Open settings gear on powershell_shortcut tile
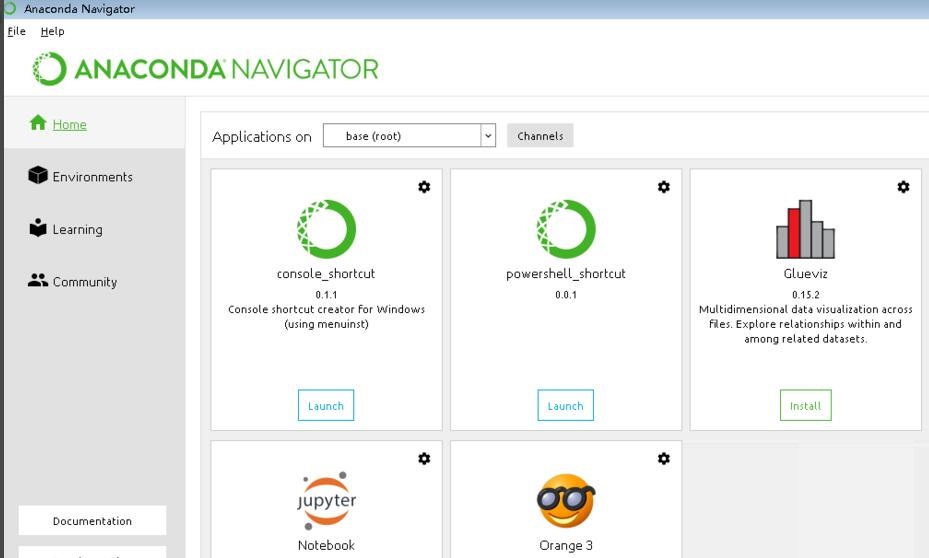 (x=663, y=187)
